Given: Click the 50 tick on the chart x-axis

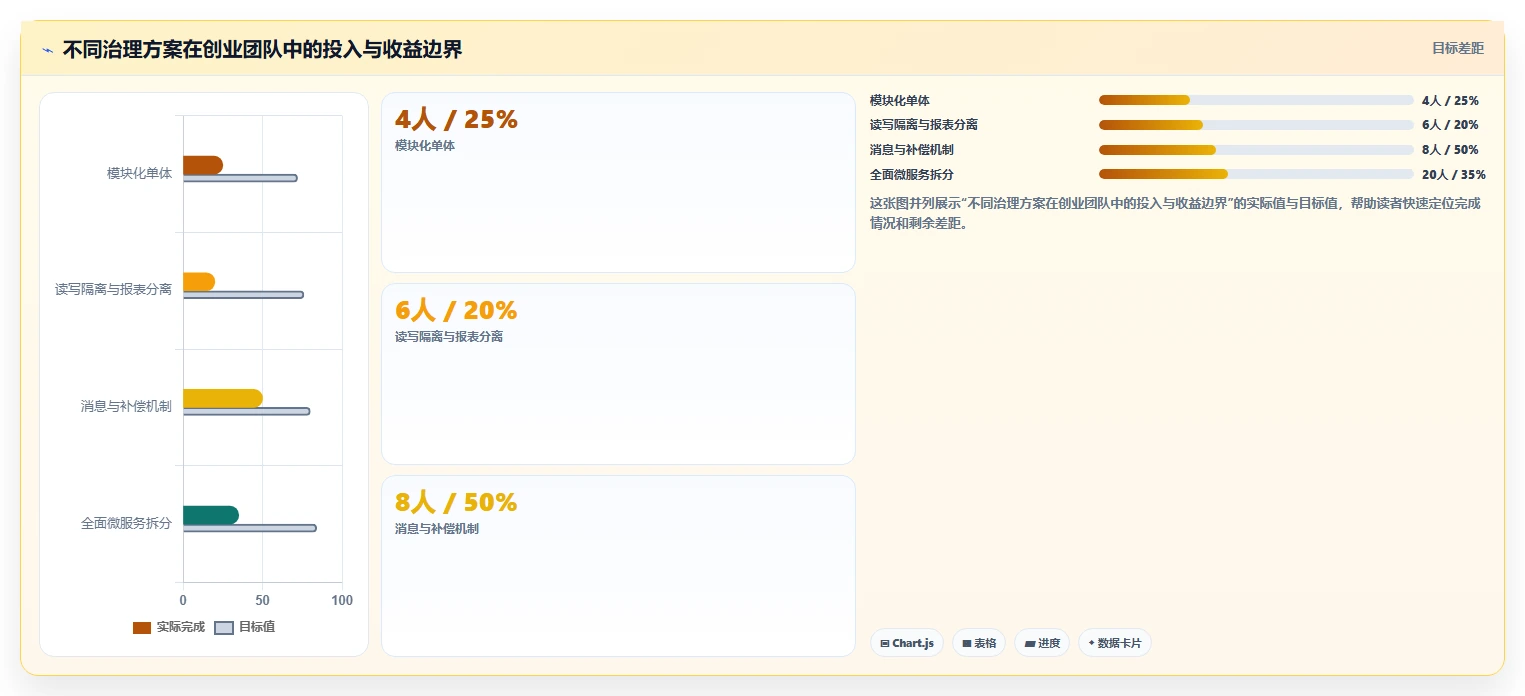Looking at the screenshot, I should tap(262, 600).
